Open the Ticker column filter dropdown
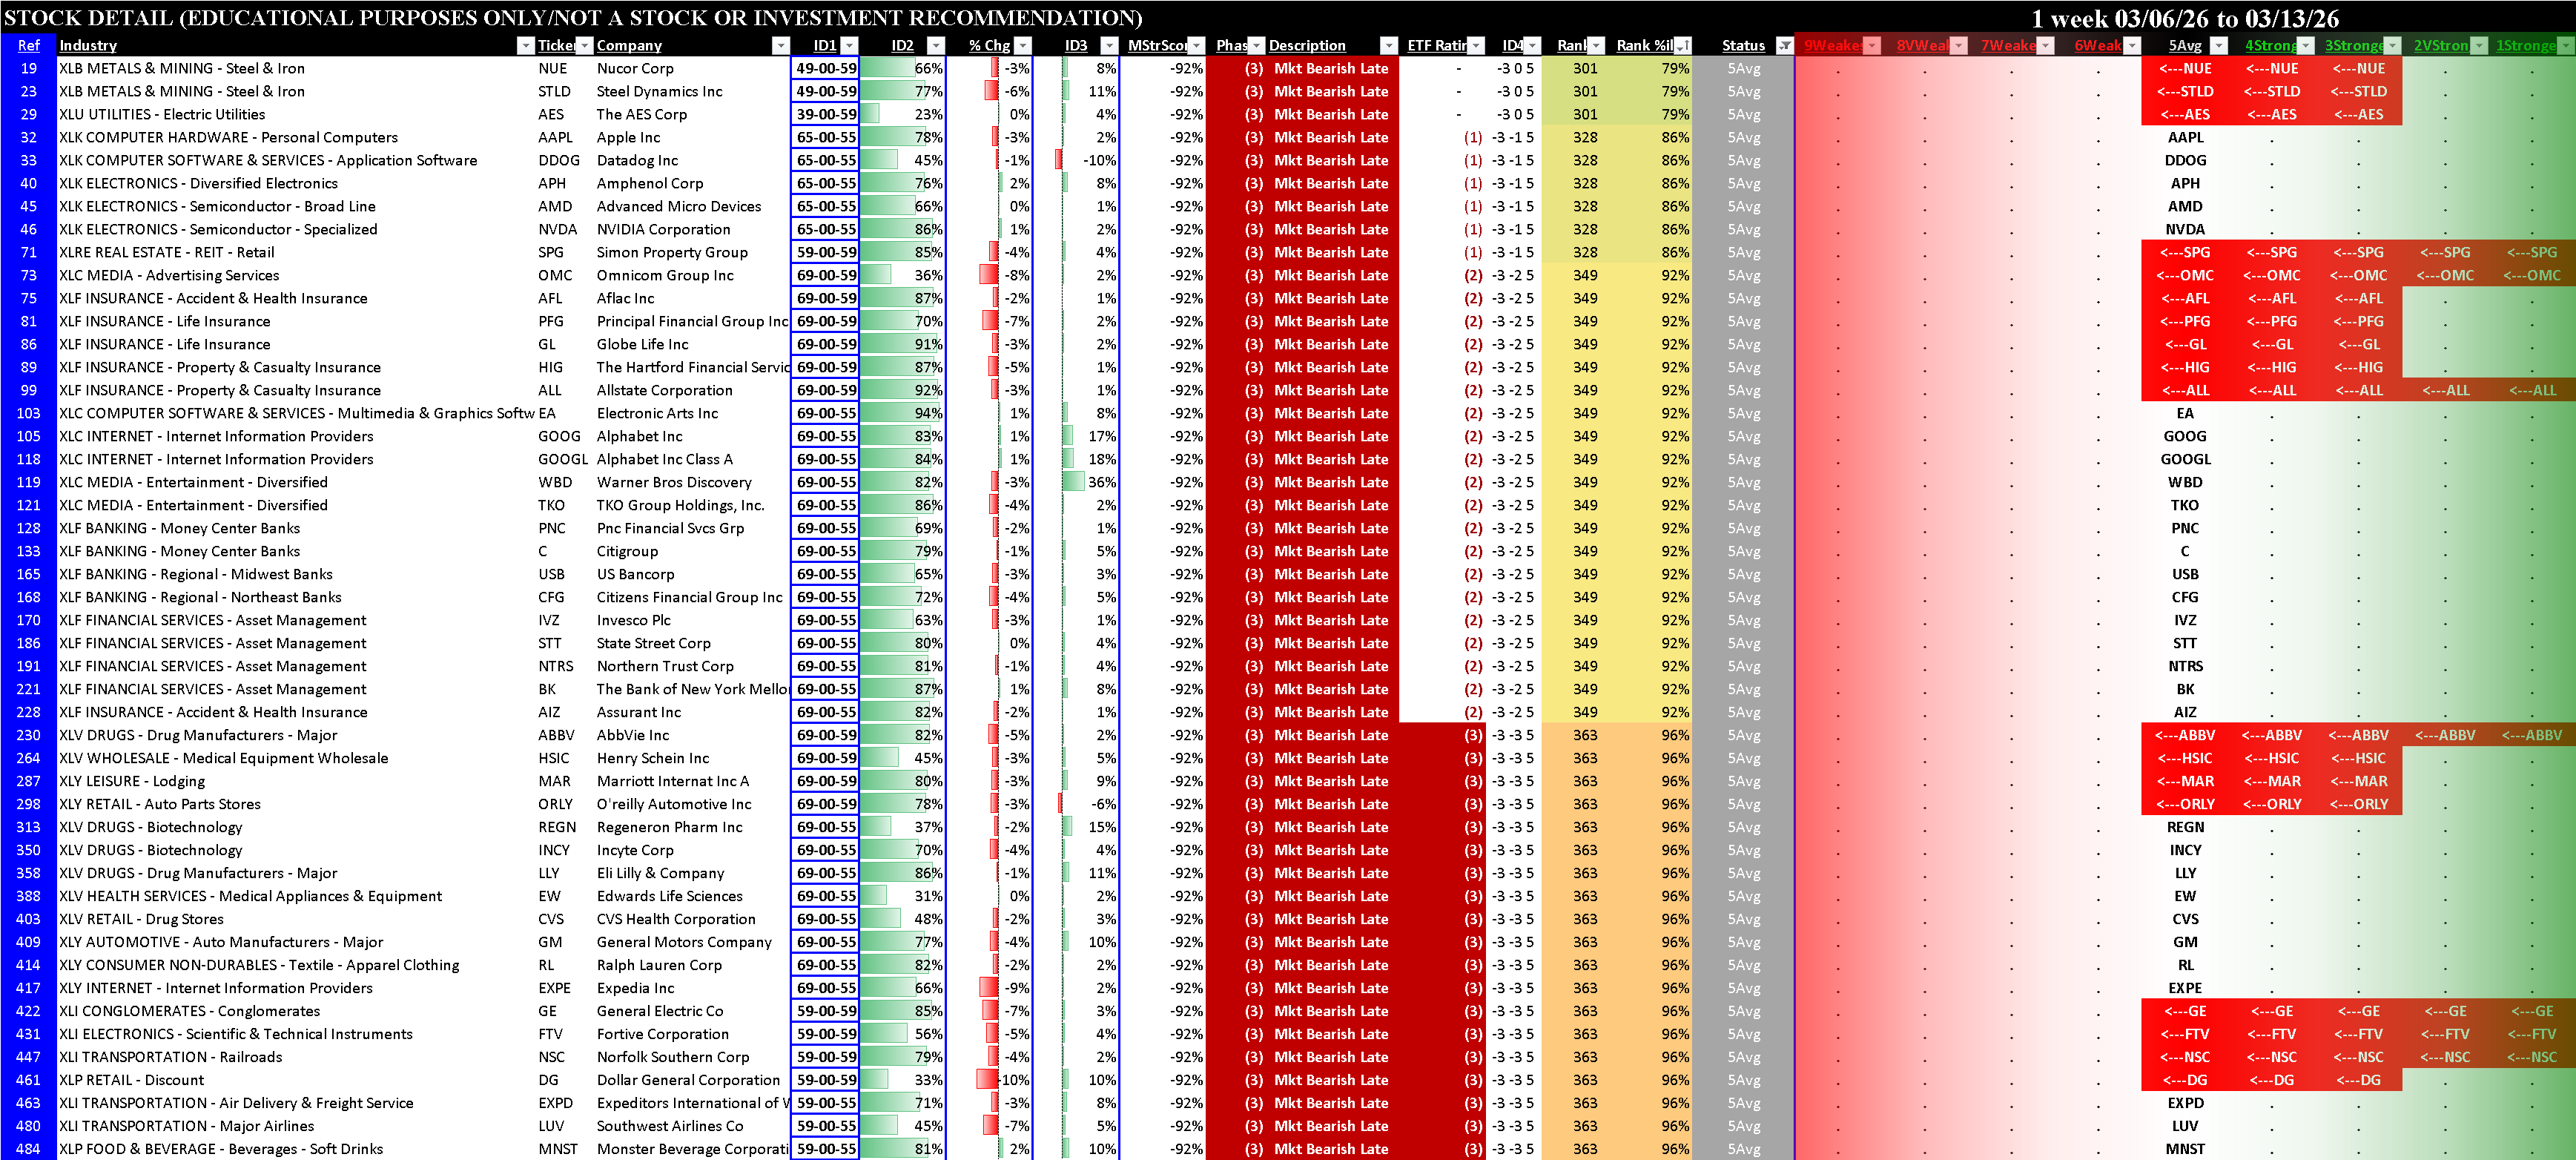The width and height of the screenshot is (2576, 1160). click(584, 45)
